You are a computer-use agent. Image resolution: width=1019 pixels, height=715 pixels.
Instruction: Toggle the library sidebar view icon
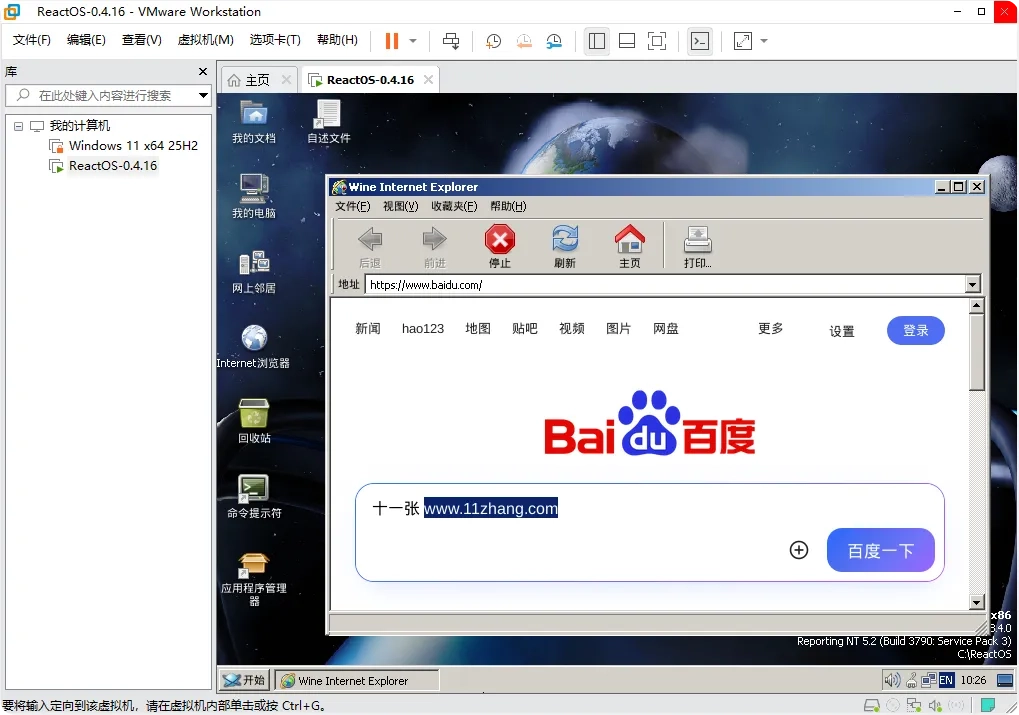click(x=597, y=41)
